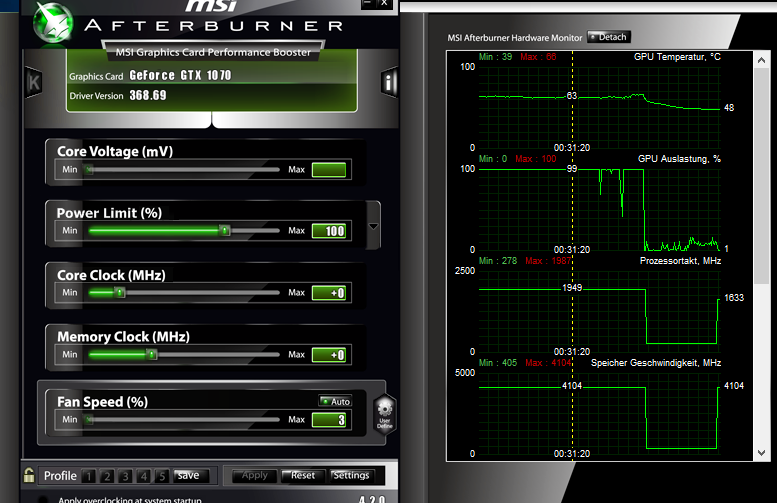Click the Prozessortakt graph
Screen dimensions: 777x503
600,311
